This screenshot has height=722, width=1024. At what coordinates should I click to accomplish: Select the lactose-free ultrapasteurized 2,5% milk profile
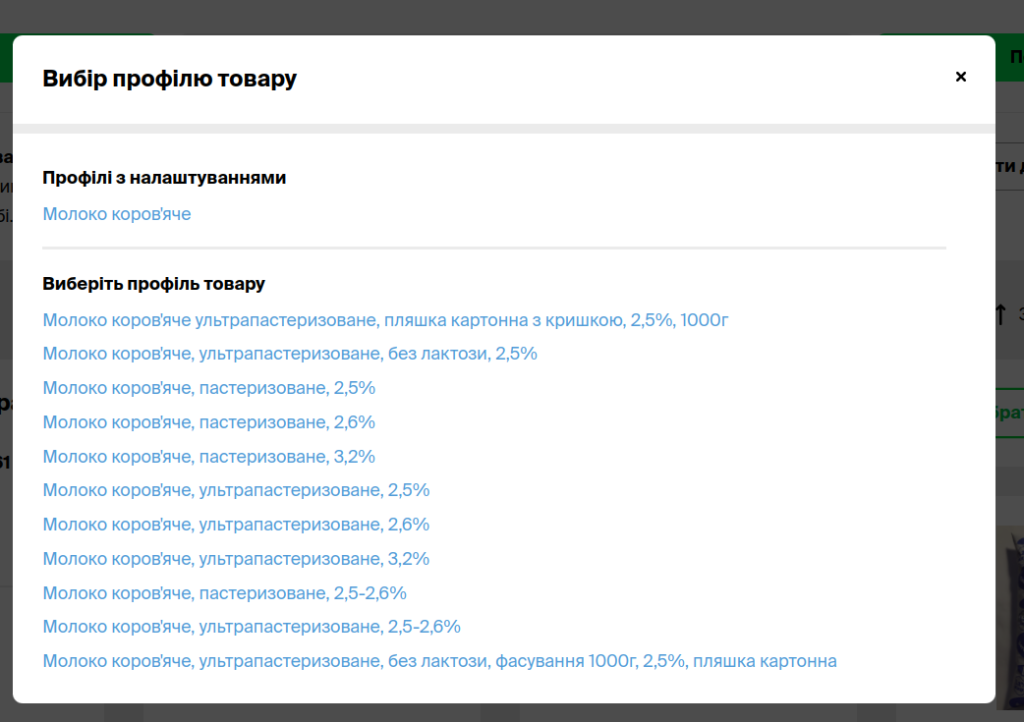tap(290, 353)
